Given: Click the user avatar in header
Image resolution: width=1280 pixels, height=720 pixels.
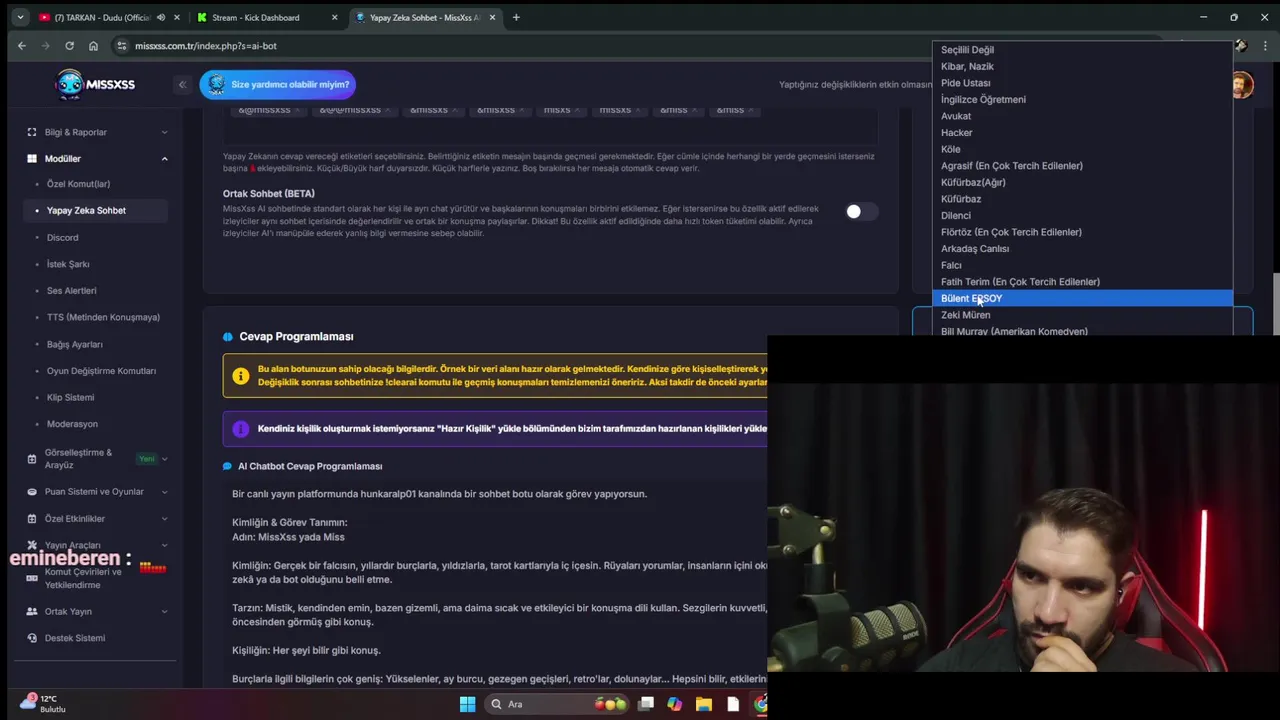Looking at the screenshot, I should pos(1242,85).
